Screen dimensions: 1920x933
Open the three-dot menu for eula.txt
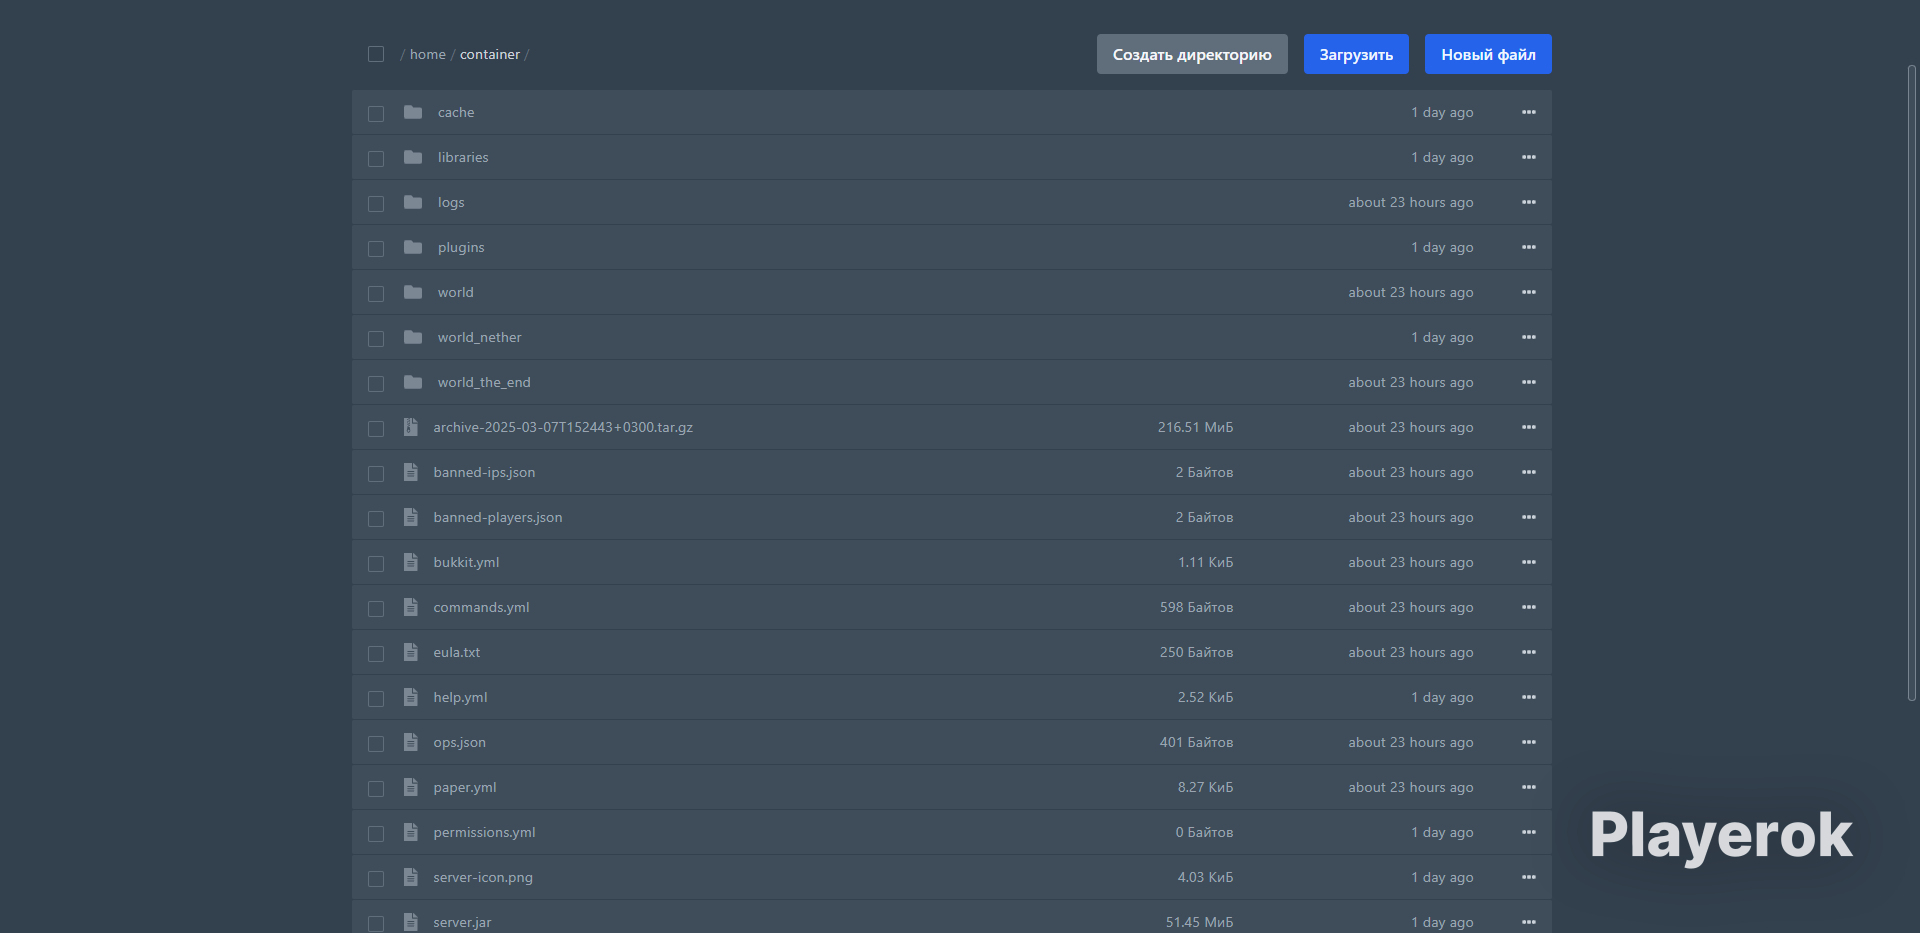[x=1529, y=652]
